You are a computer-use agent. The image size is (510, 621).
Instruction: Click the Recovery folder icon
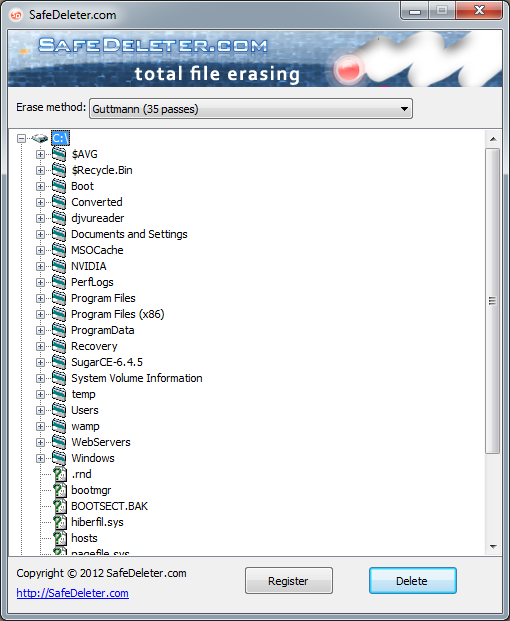[59, 345]
